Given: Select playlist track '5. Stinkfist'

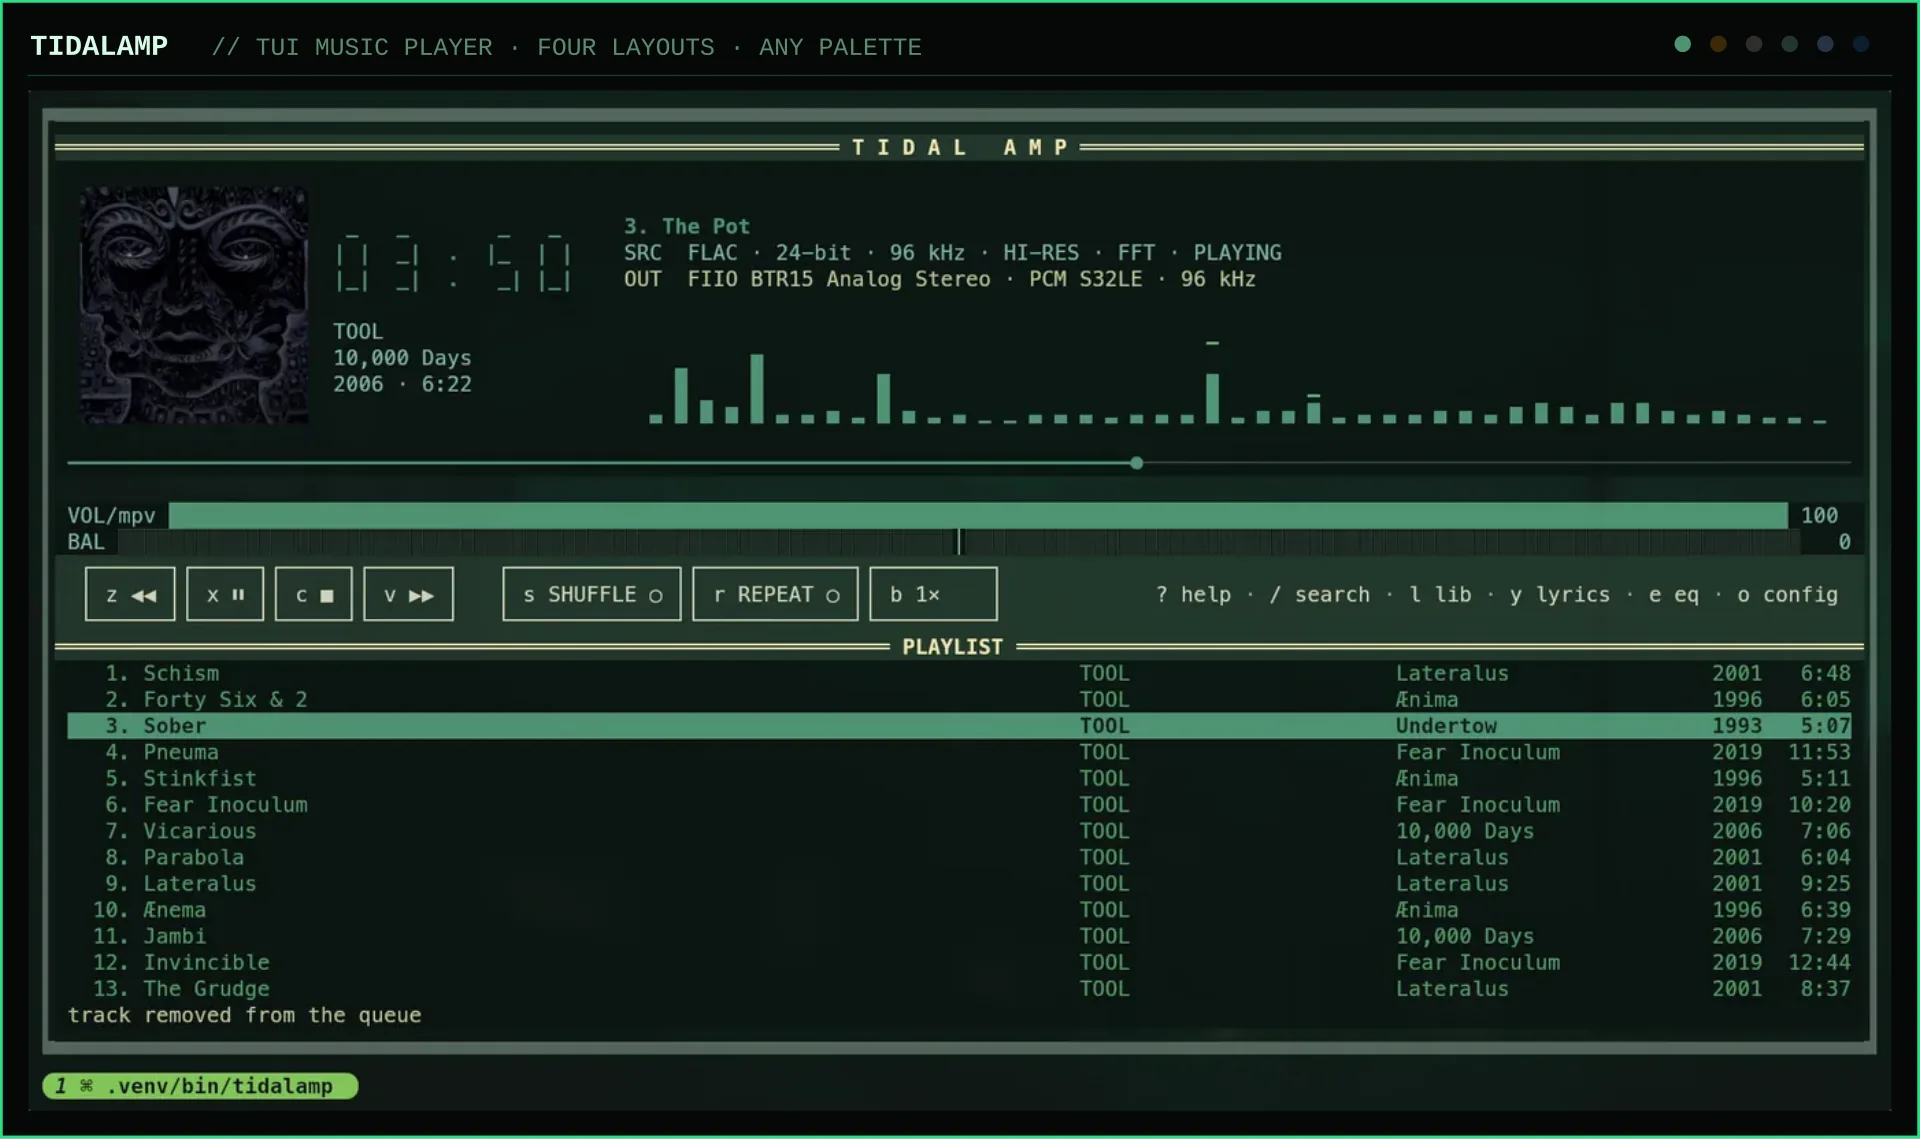Looking at the screenshot, I should click(959, 778).
